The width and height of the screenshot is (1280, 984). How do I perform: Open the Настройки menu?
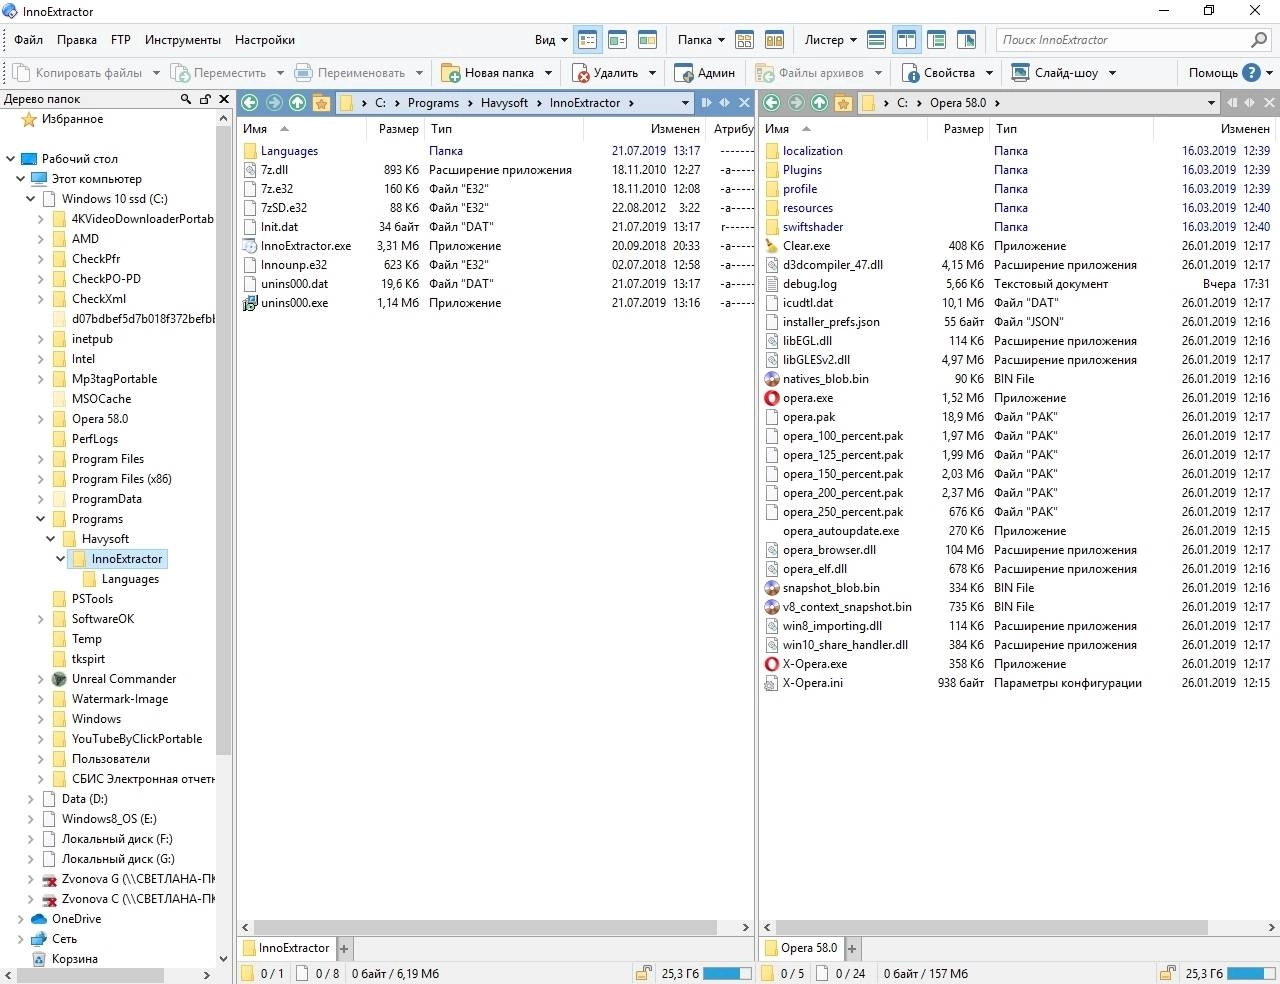(265, 40)
